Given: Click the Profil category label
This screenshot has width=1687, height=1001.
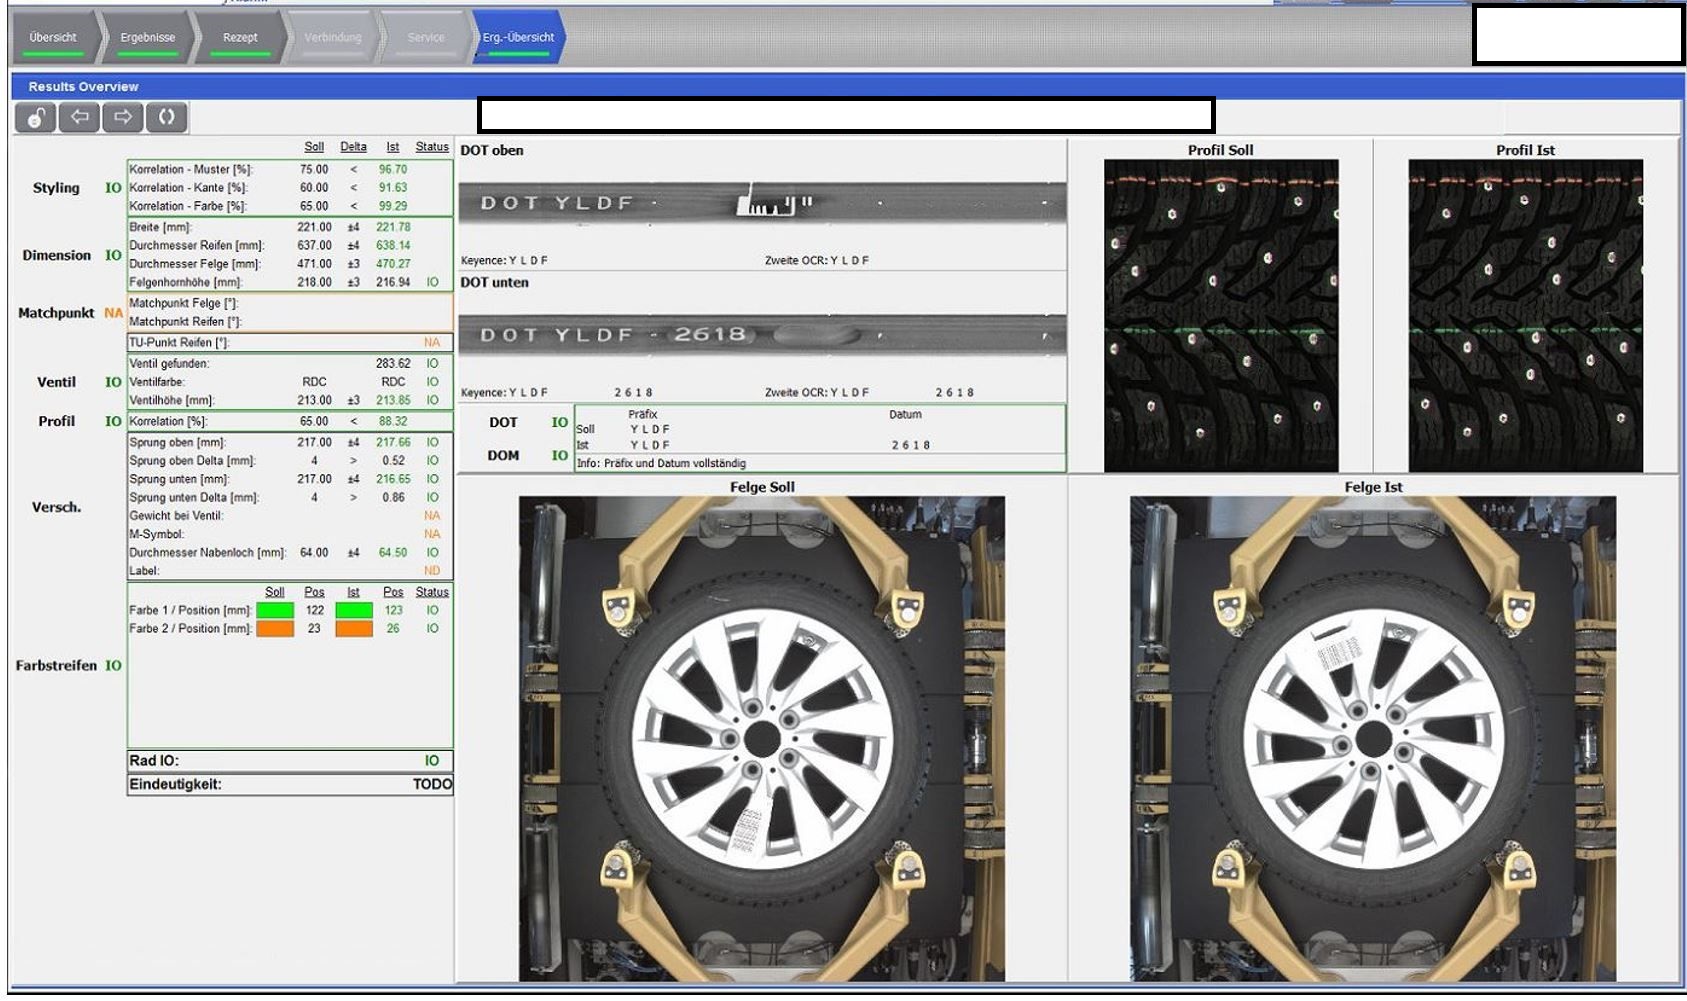Looking at the screenshot, I should [57, 421].
